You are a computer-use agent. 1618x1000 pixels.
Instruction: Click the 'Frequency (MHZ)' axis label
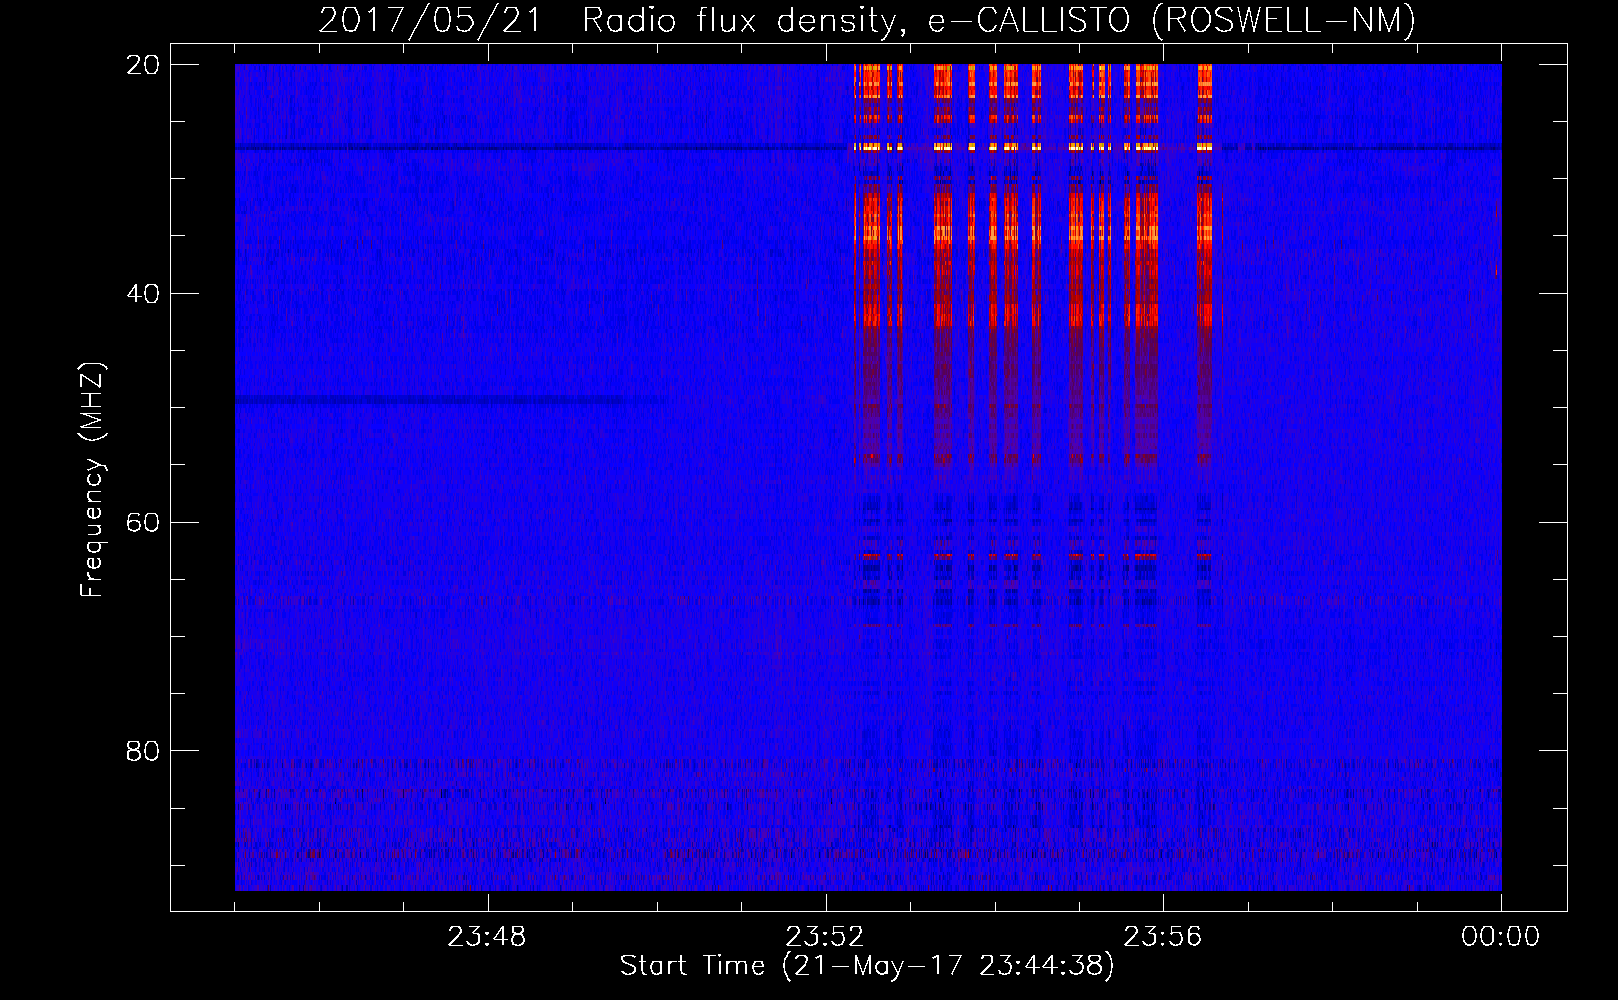click(91, 480)
